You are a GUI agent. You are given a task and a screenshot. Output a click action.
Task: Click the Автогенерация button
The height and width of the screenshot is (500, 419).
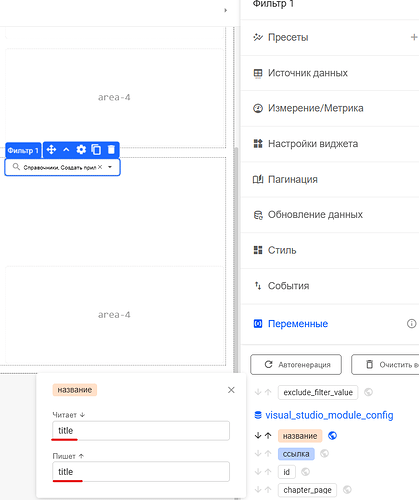click(x=296, y=365)
